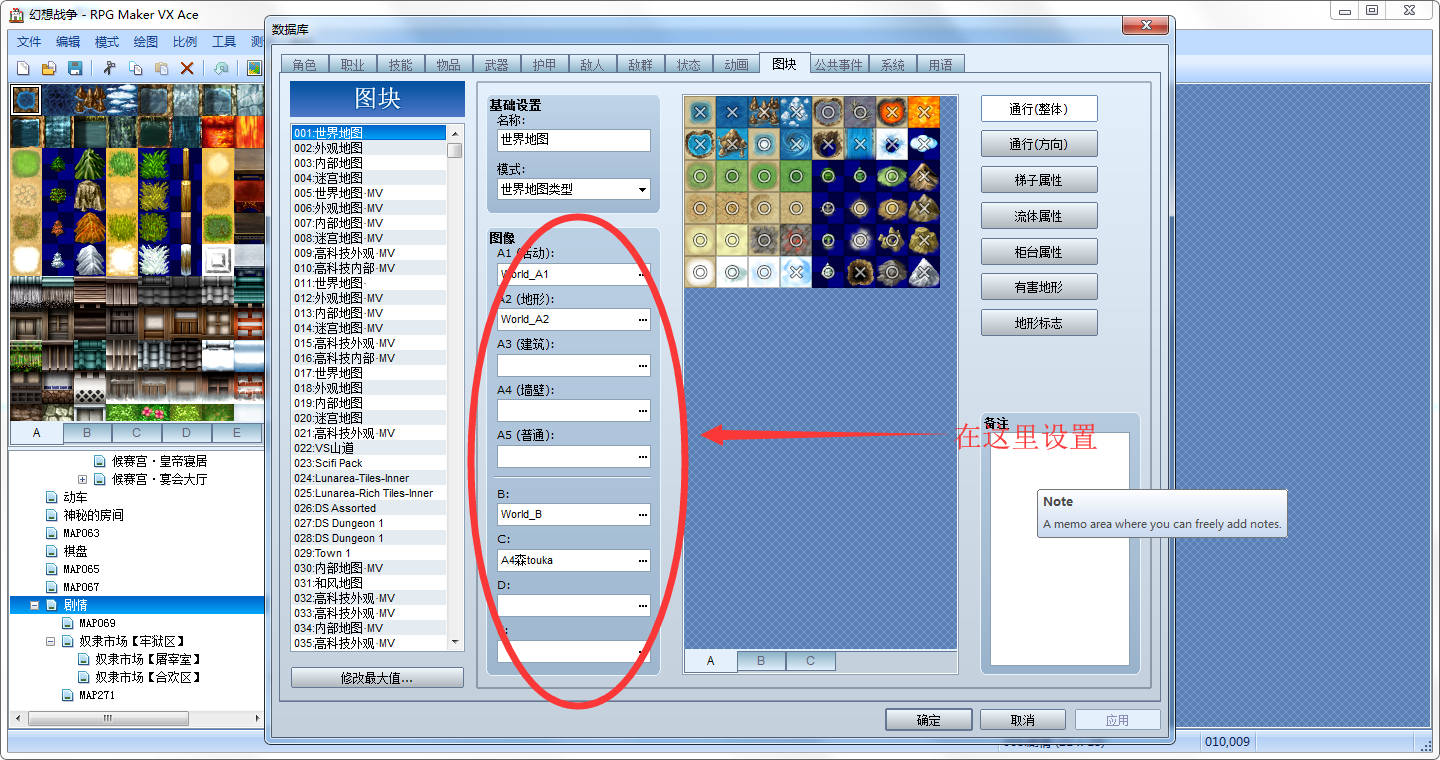Click the 梯子属性 button

(x=1039, y=180)
